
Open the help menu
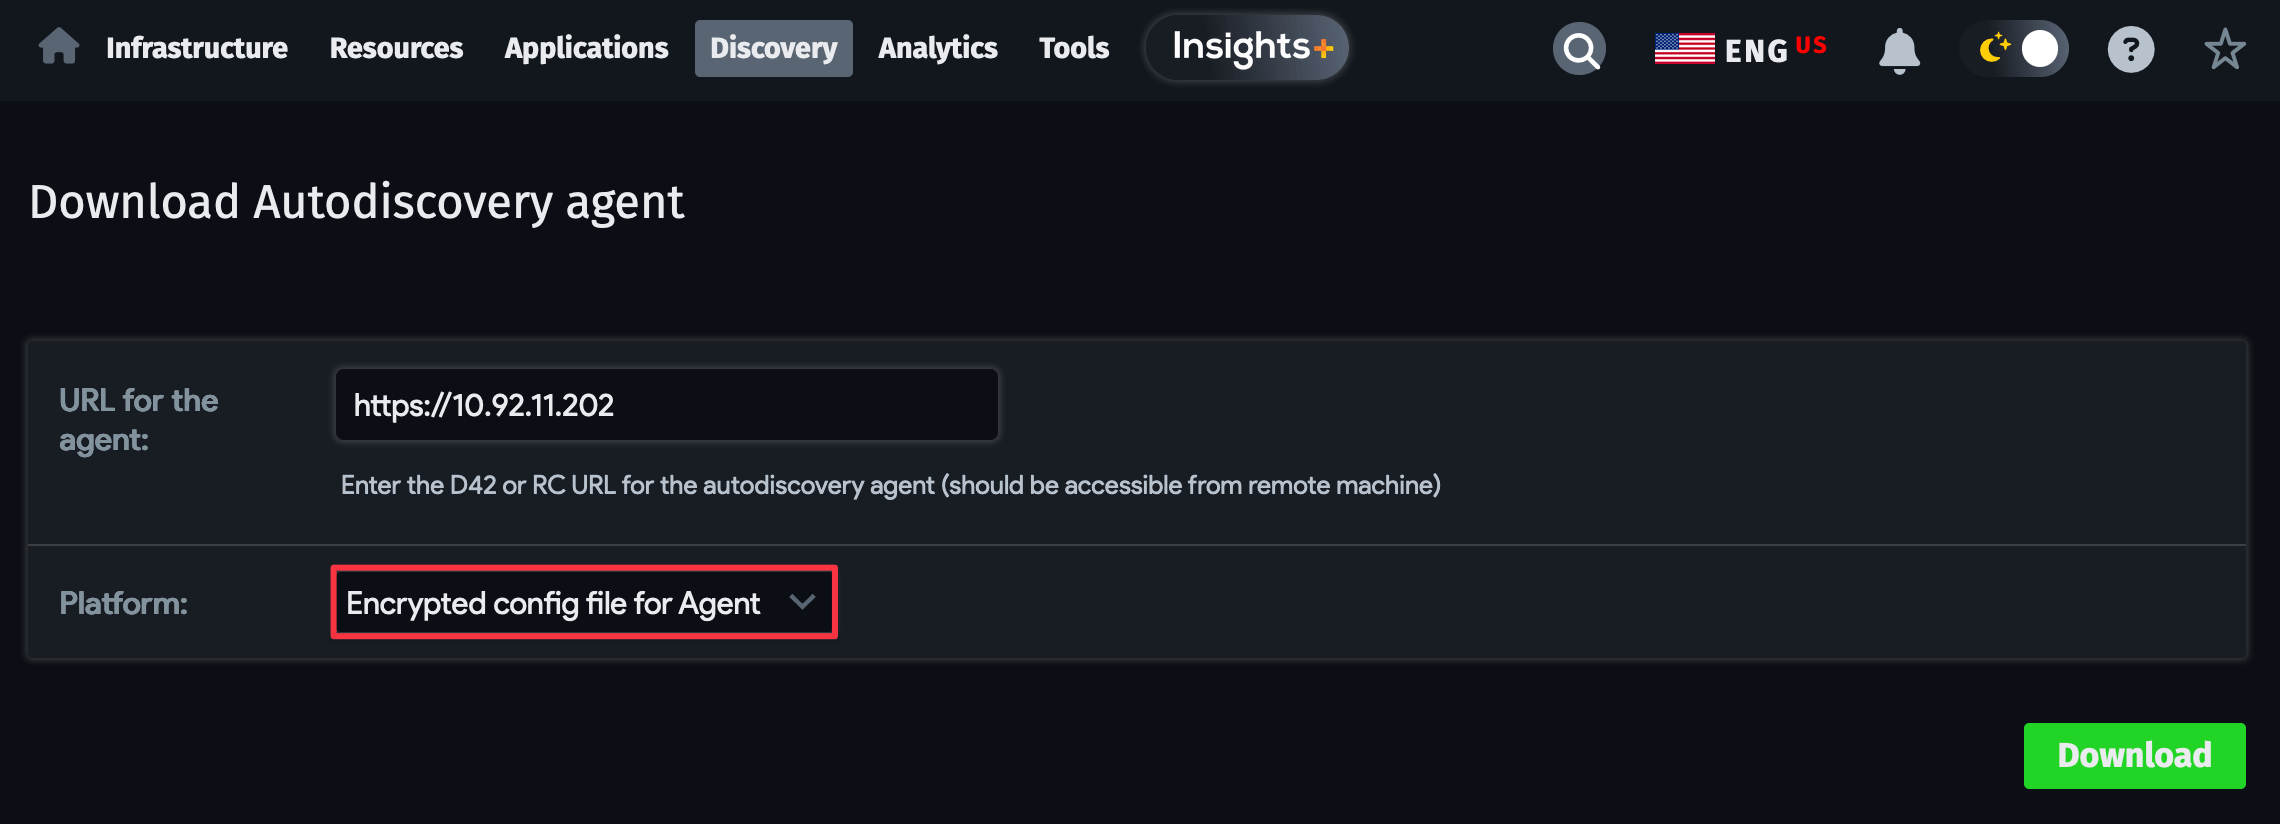click(2131, 49)
